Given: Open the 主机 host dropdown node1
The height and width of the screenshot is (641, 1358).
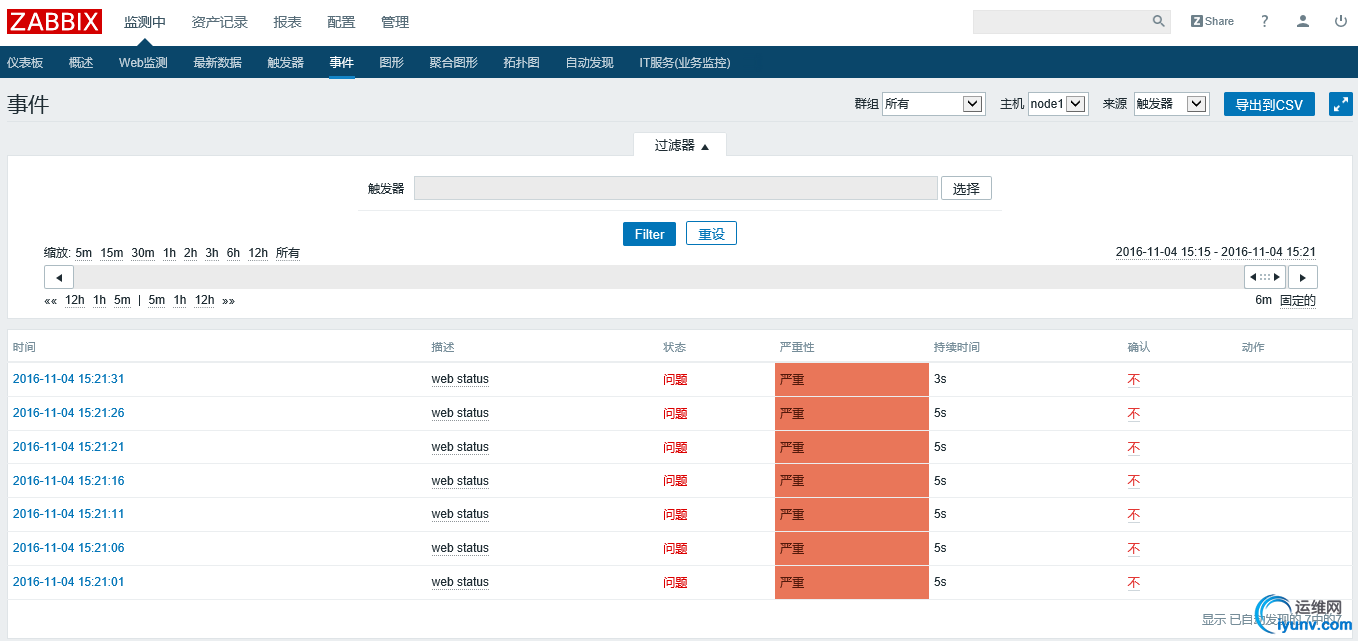Looking at the screenshot, I should pyautogui.click(x=1058, y=104).
